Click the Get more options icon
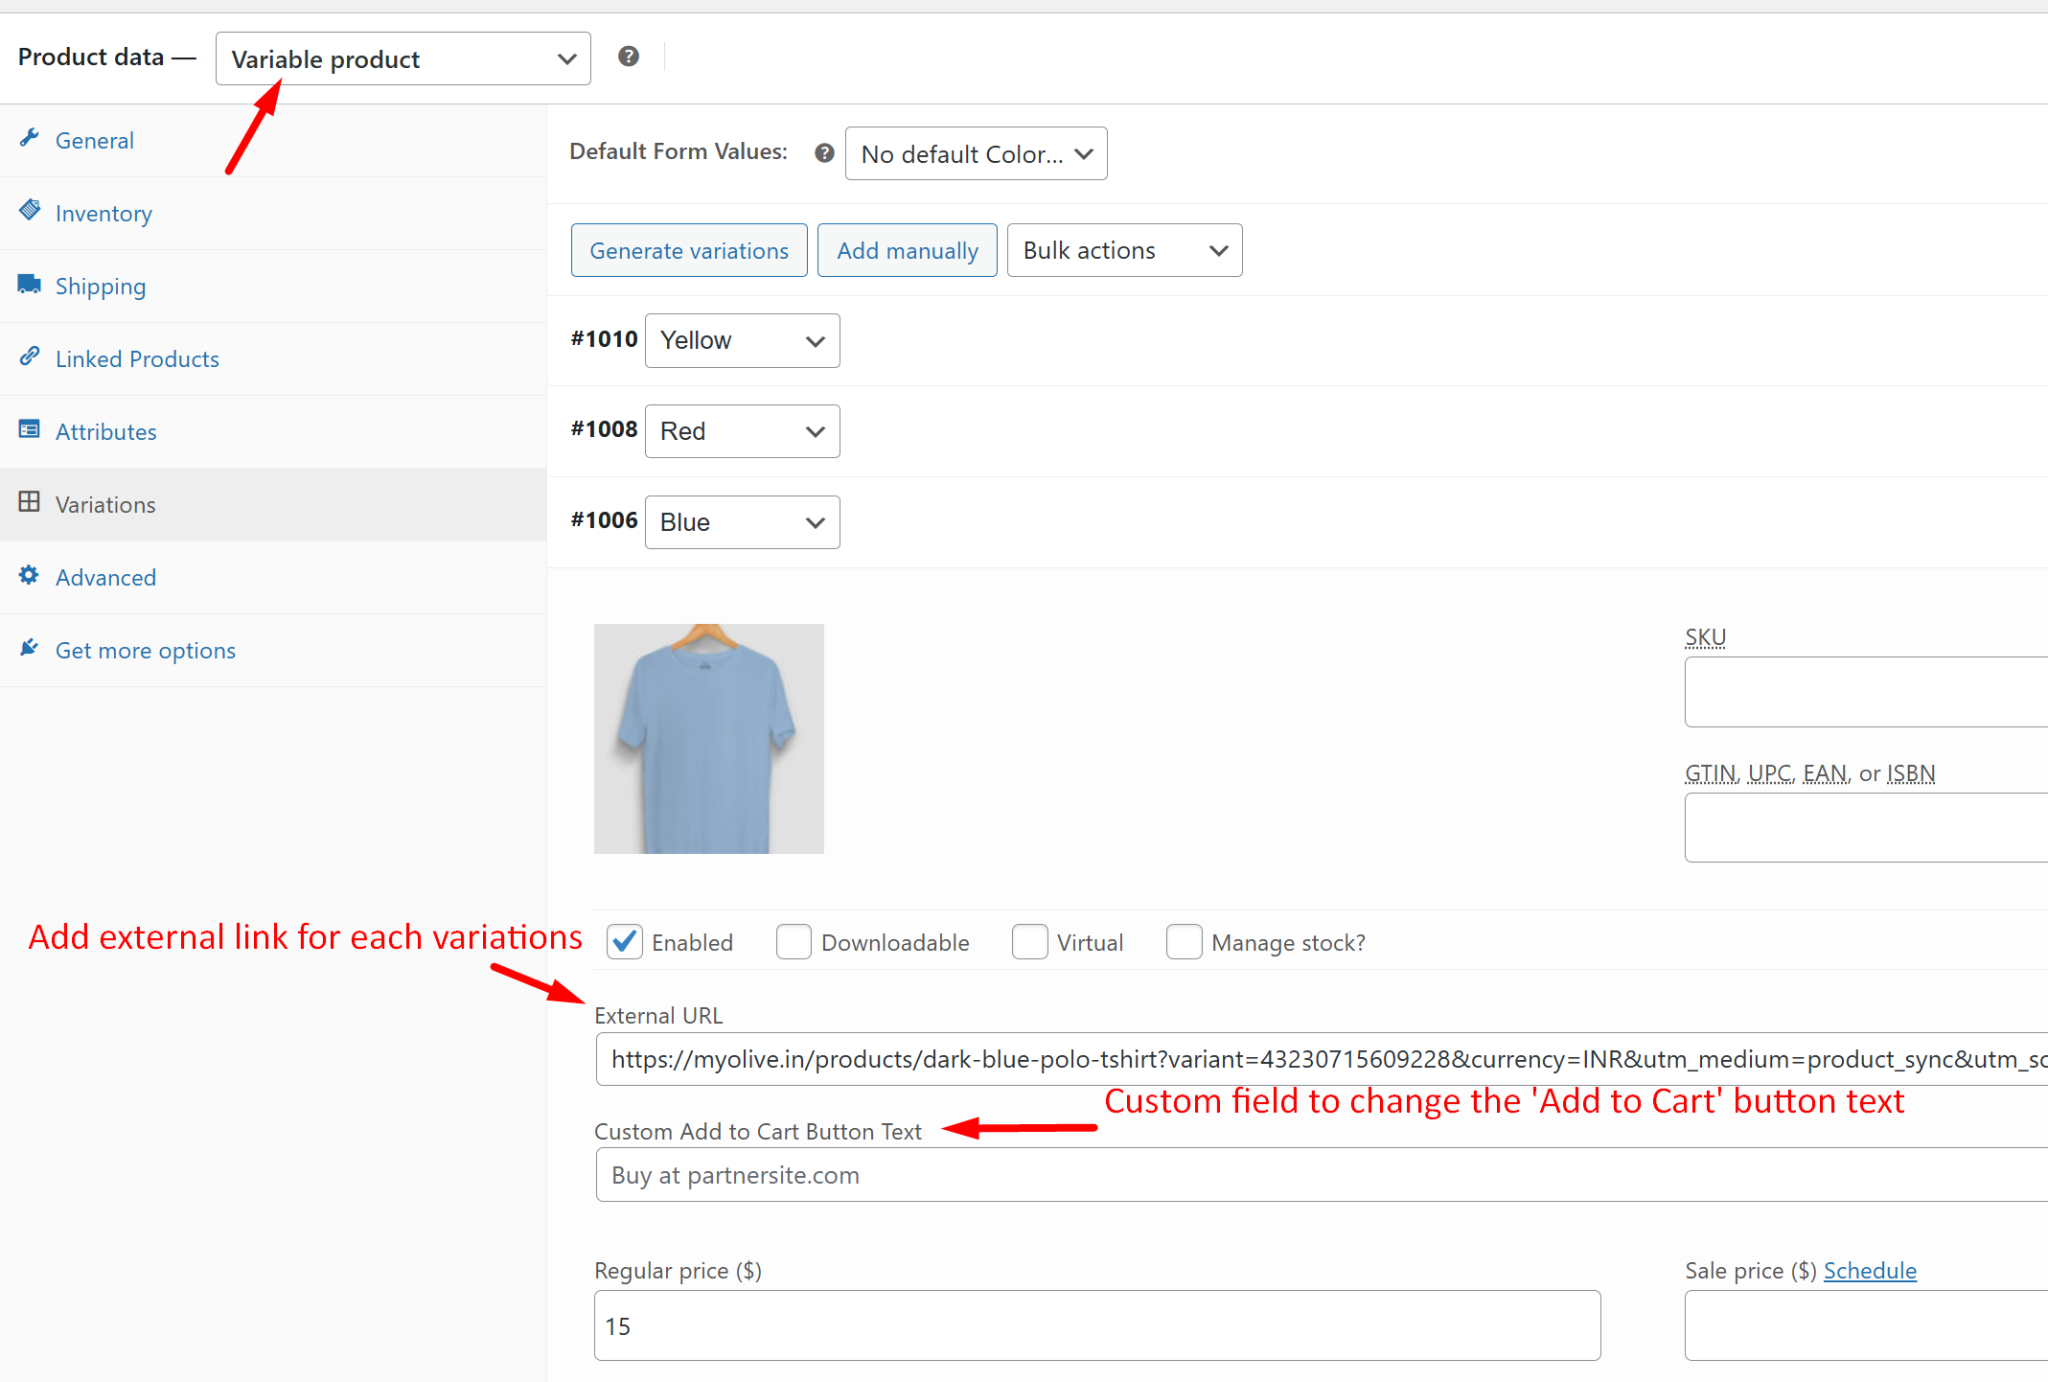This screenshot has height=1382, width=2048. (29, 648)
